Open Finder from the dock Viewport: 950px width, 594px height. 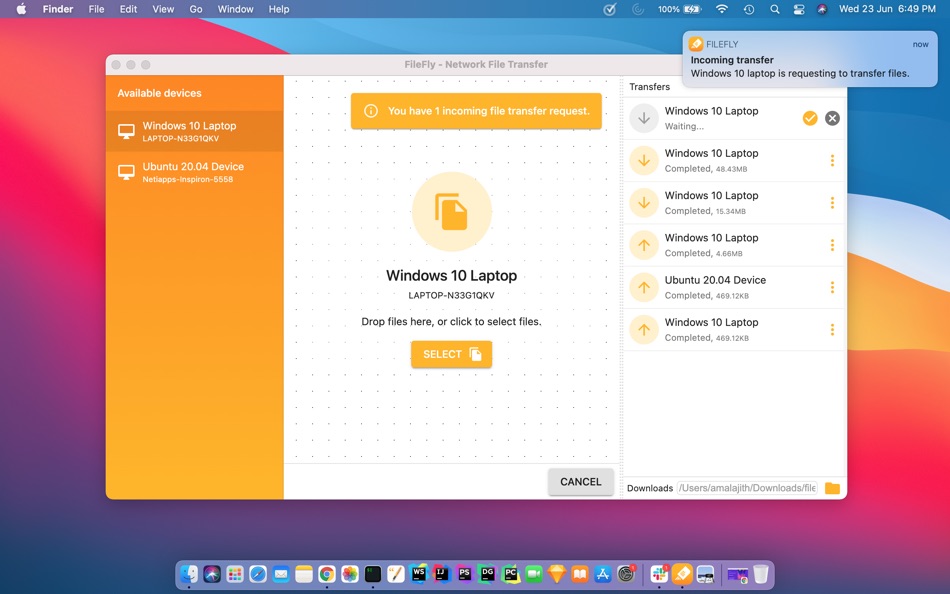[189, 573]
